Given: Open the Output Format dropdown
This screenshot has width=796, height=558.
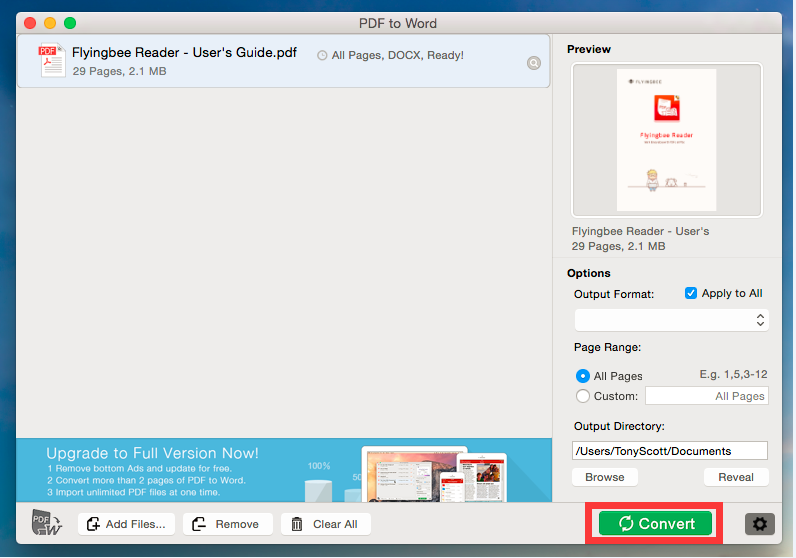Looking at the screenshot, I should pos(671,320).
